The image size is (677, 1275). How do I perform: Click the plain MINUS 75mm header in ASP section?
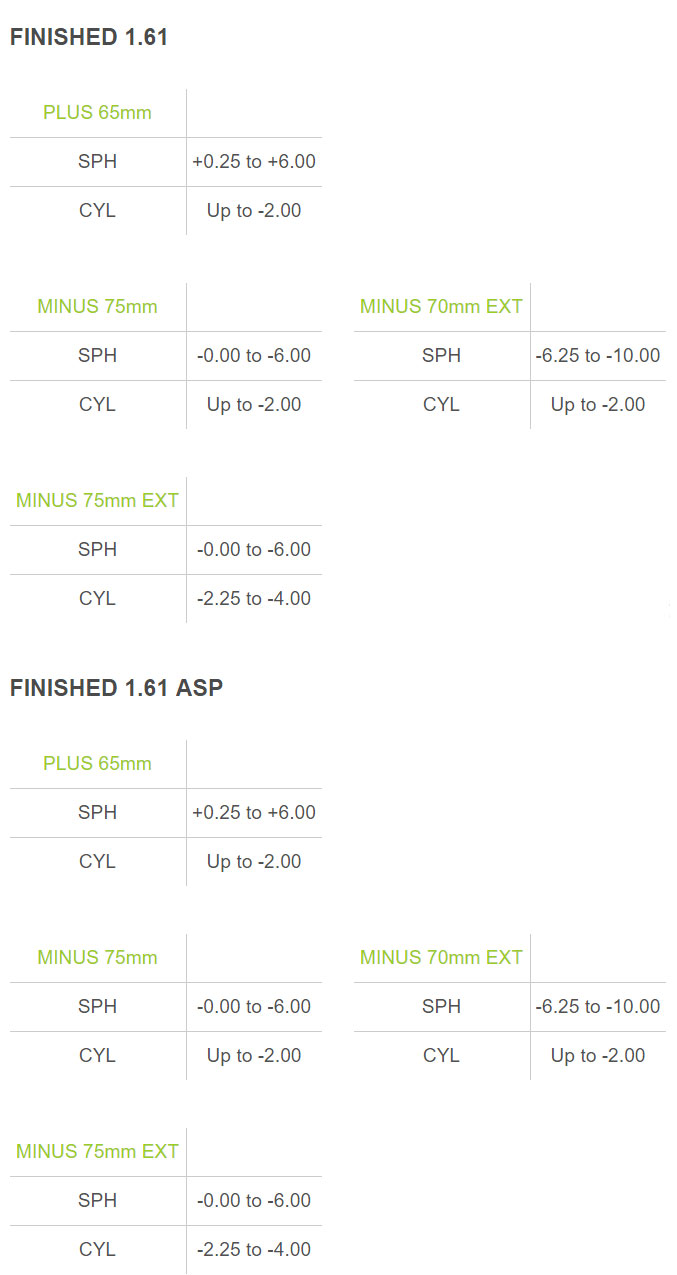pos(97,958)
